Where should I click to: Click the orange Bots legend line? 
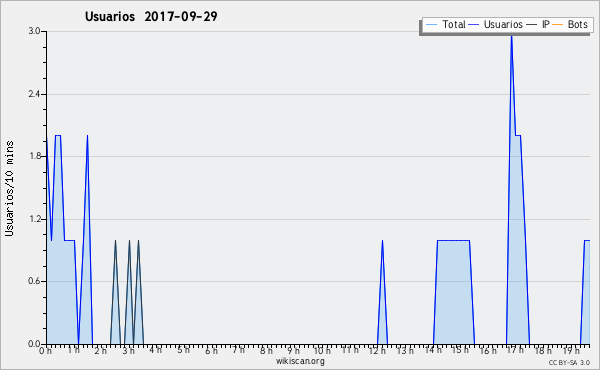point(558,25)
